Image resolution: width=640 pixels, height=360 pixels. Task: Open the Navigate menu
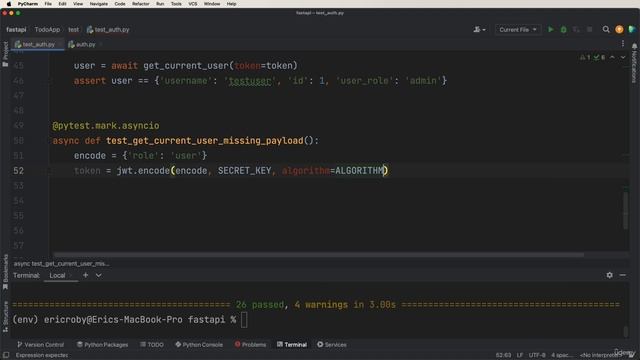click(x=99, y=4)
